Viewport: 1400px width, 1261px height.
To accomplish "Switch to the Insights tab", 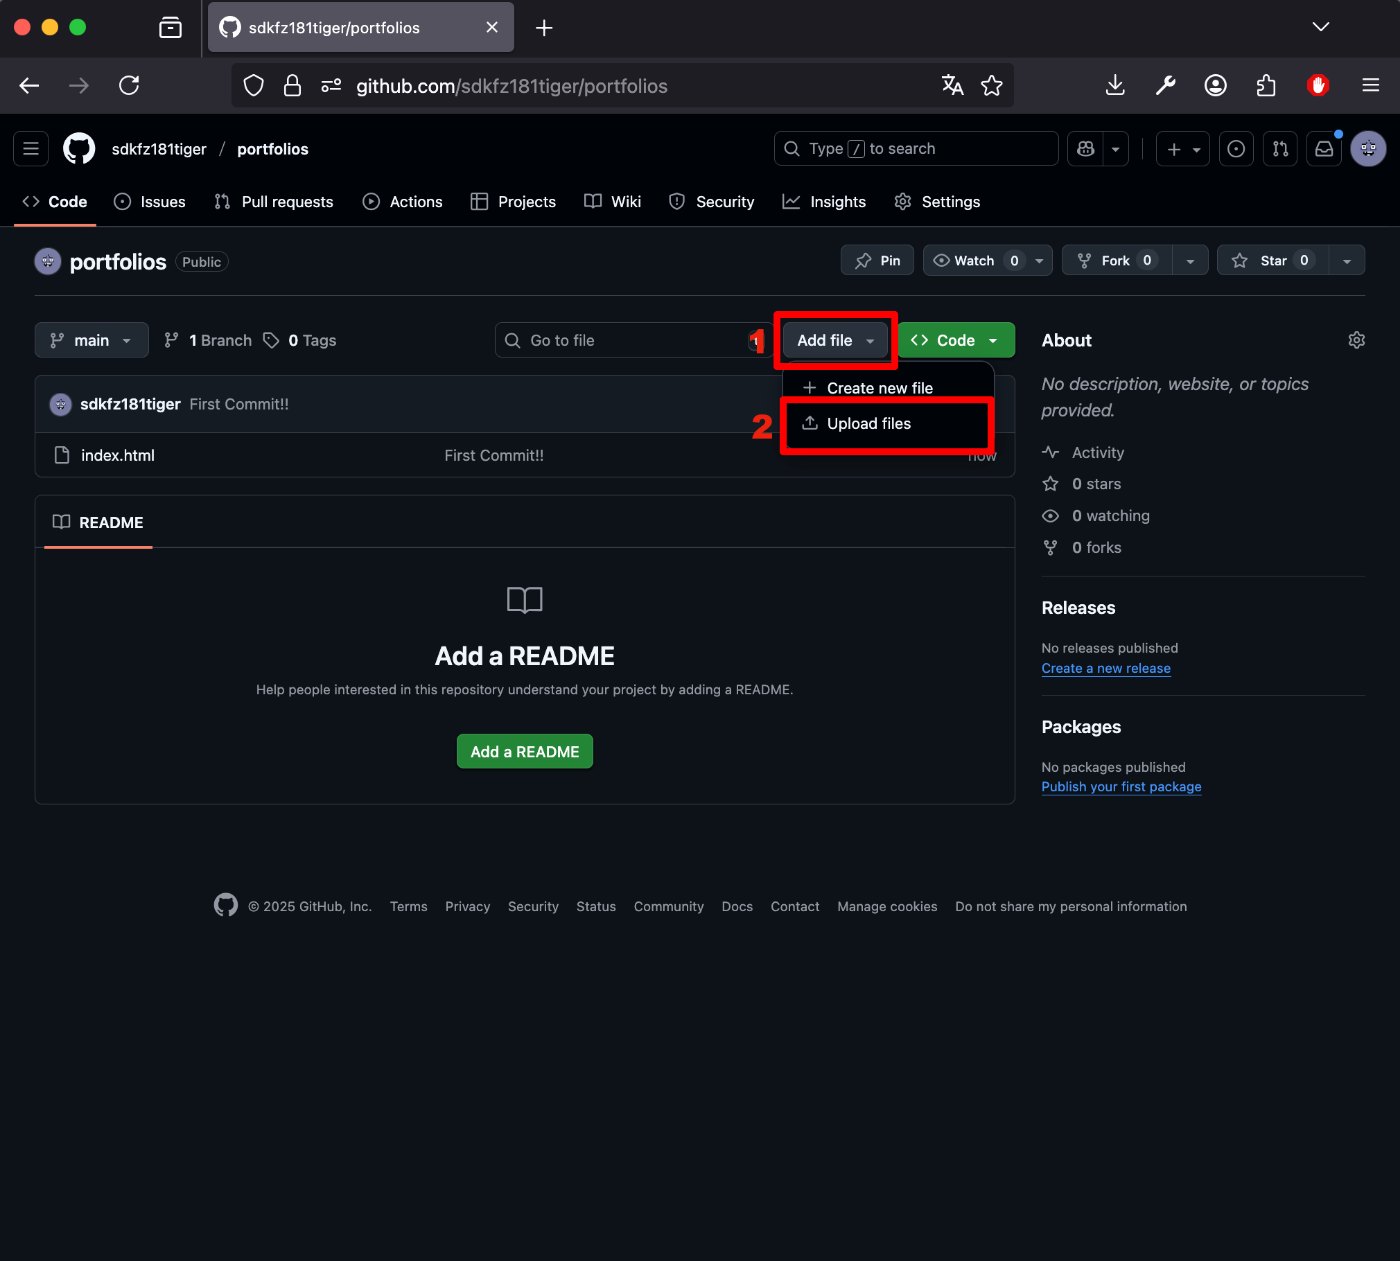I will pos(825,202).
